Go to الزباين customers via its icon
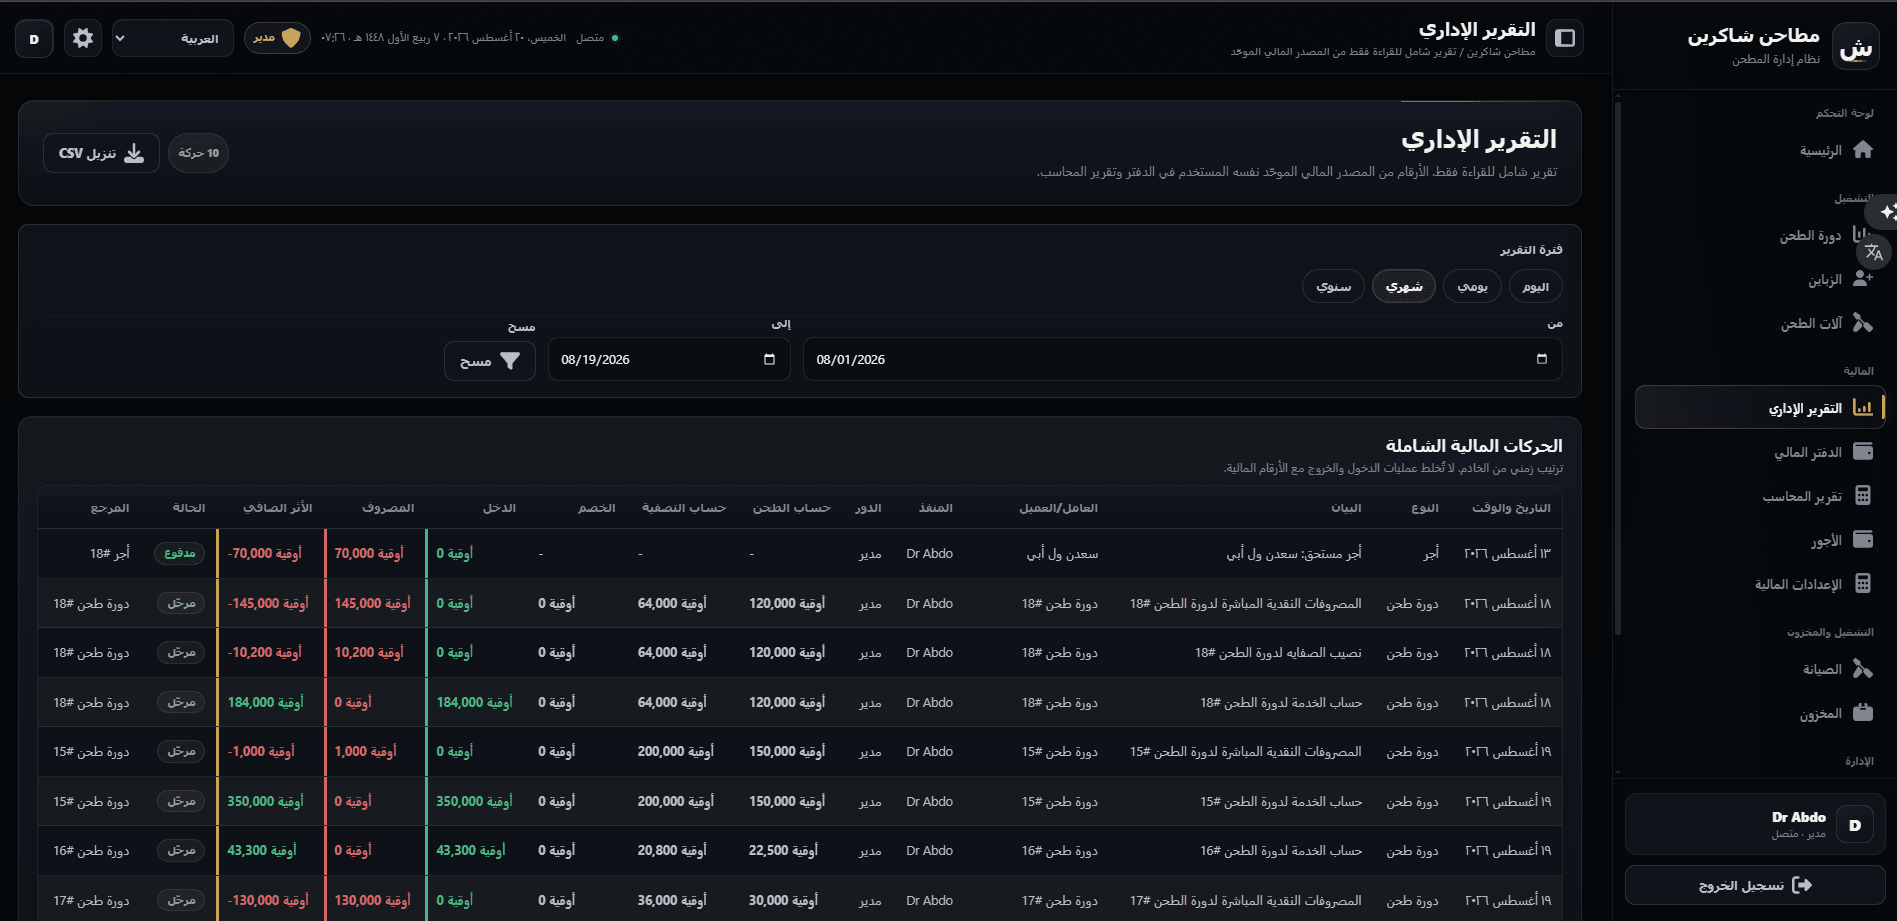The height and width of the screenshot is (921, 1897). tap(1862, 279)
